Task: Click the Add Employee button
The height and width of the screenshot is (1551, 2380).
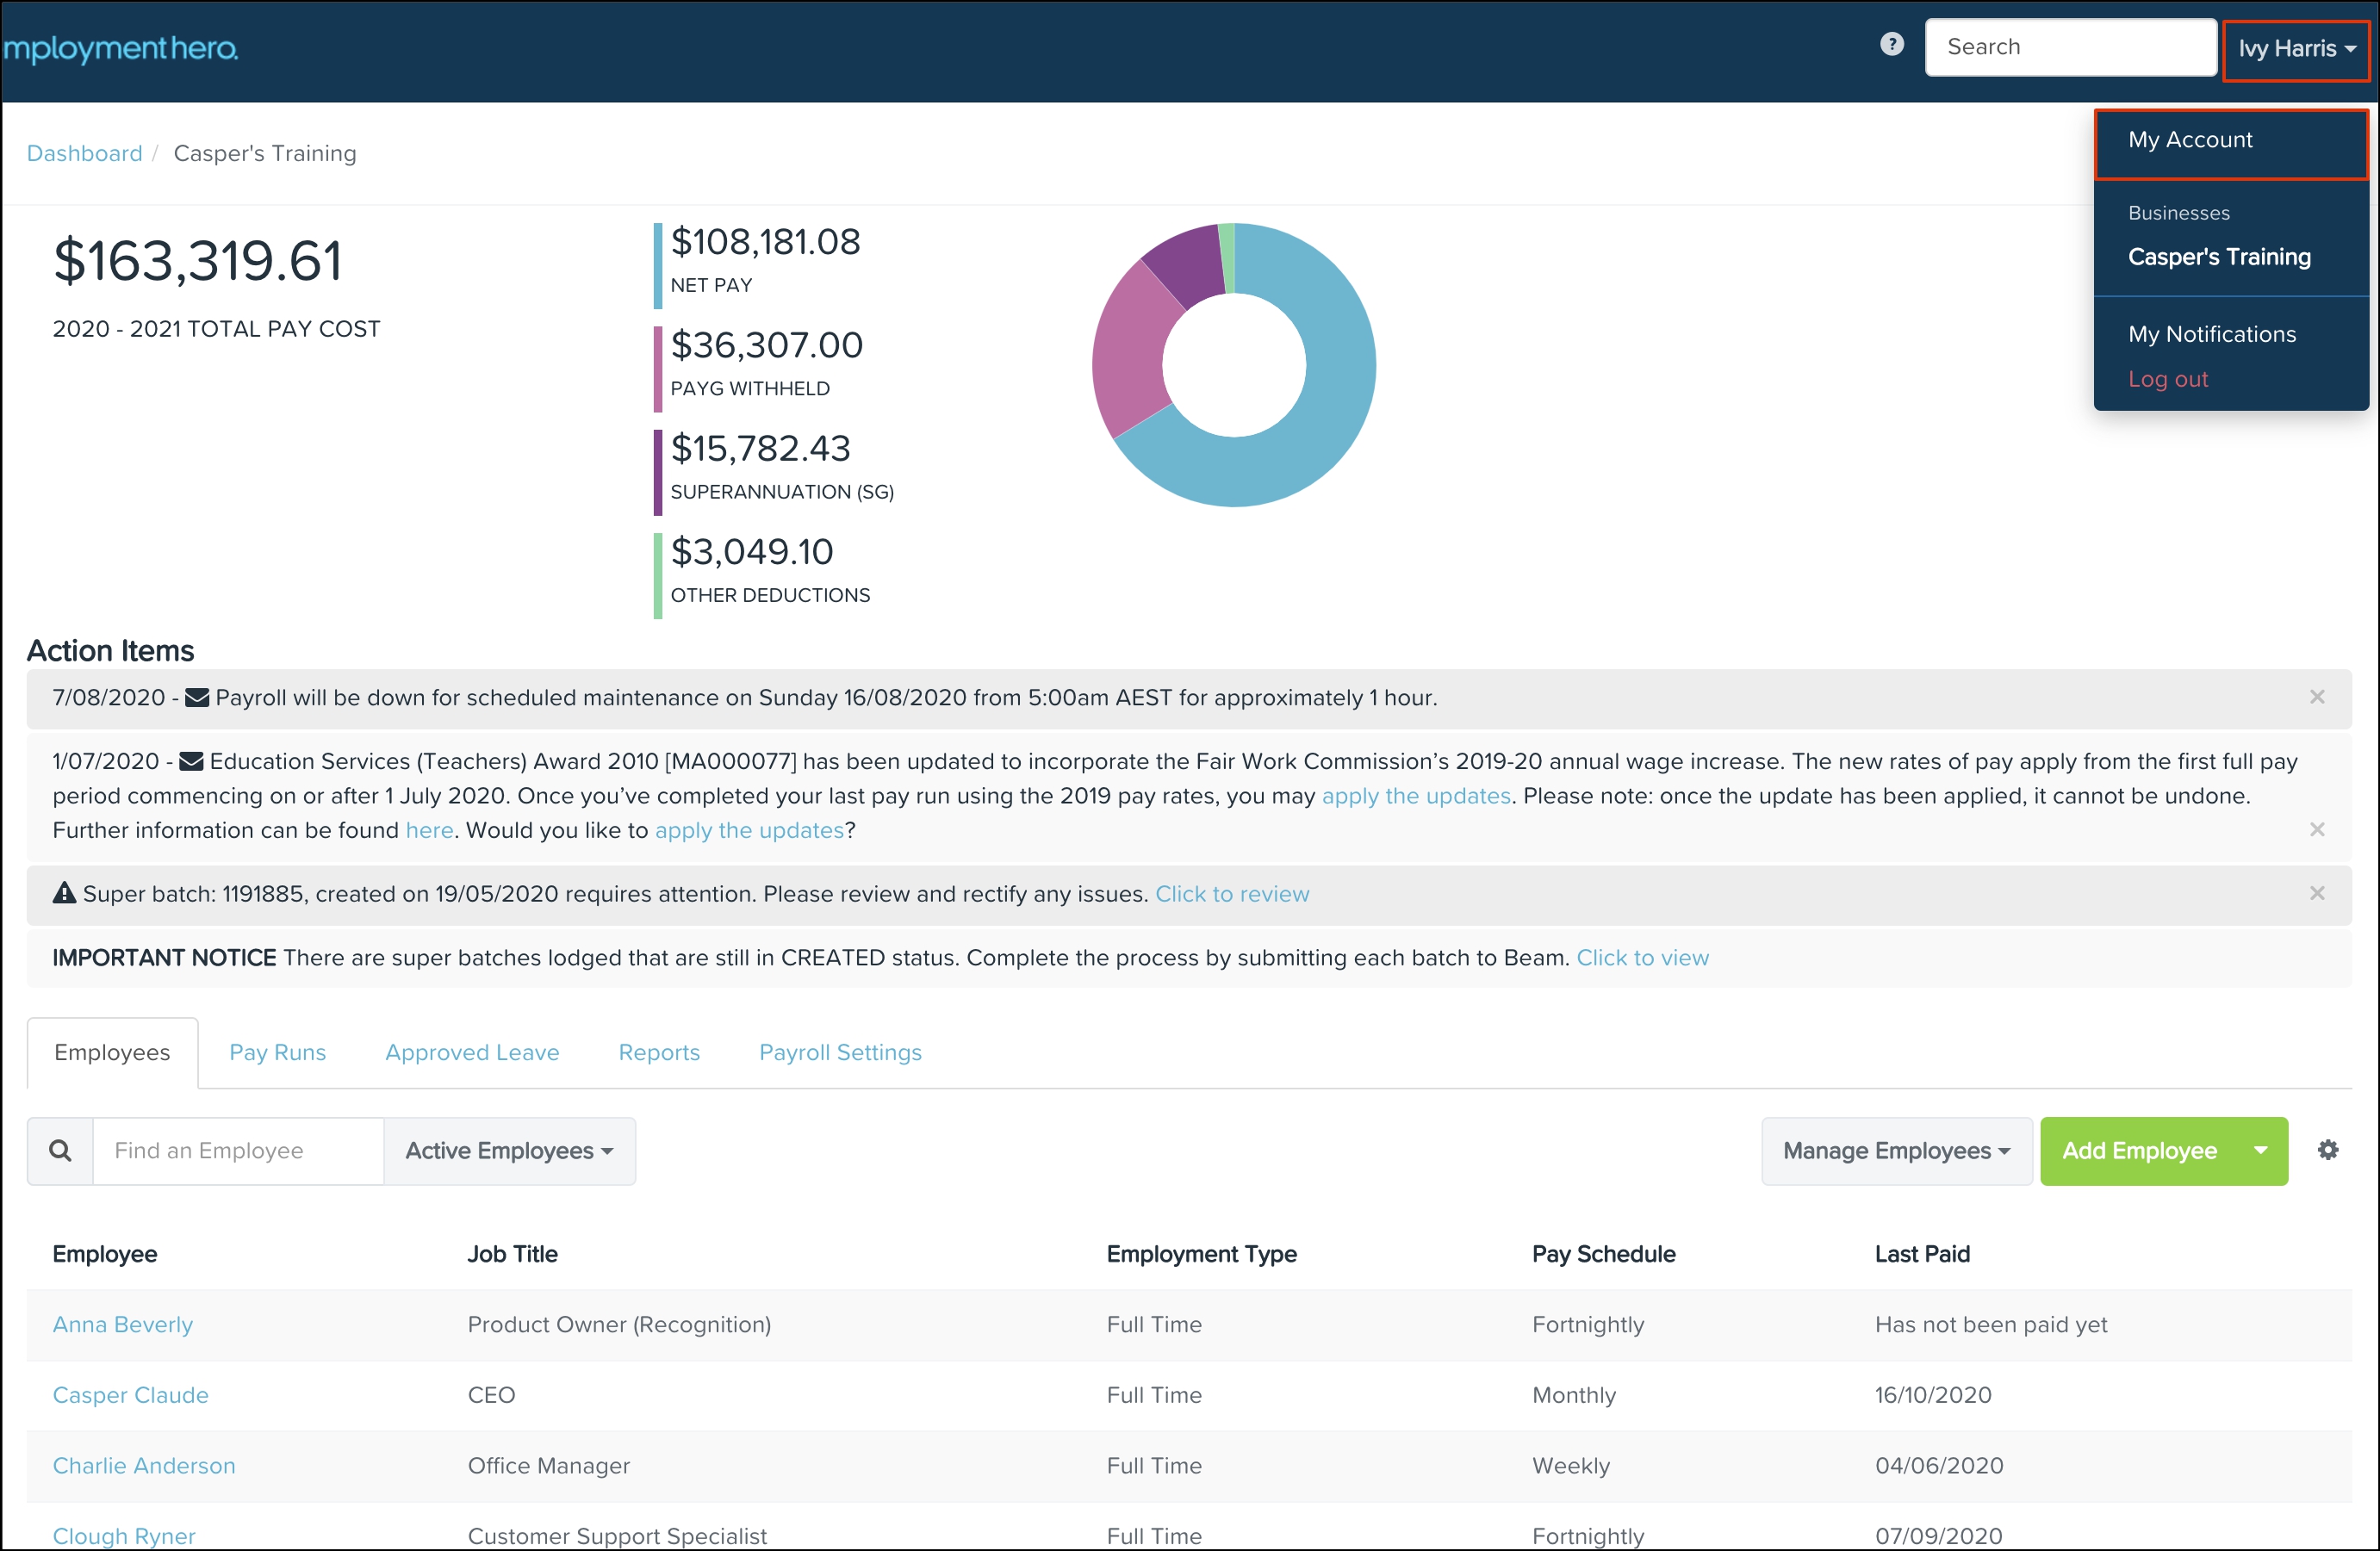Action: (2139, 1151)
